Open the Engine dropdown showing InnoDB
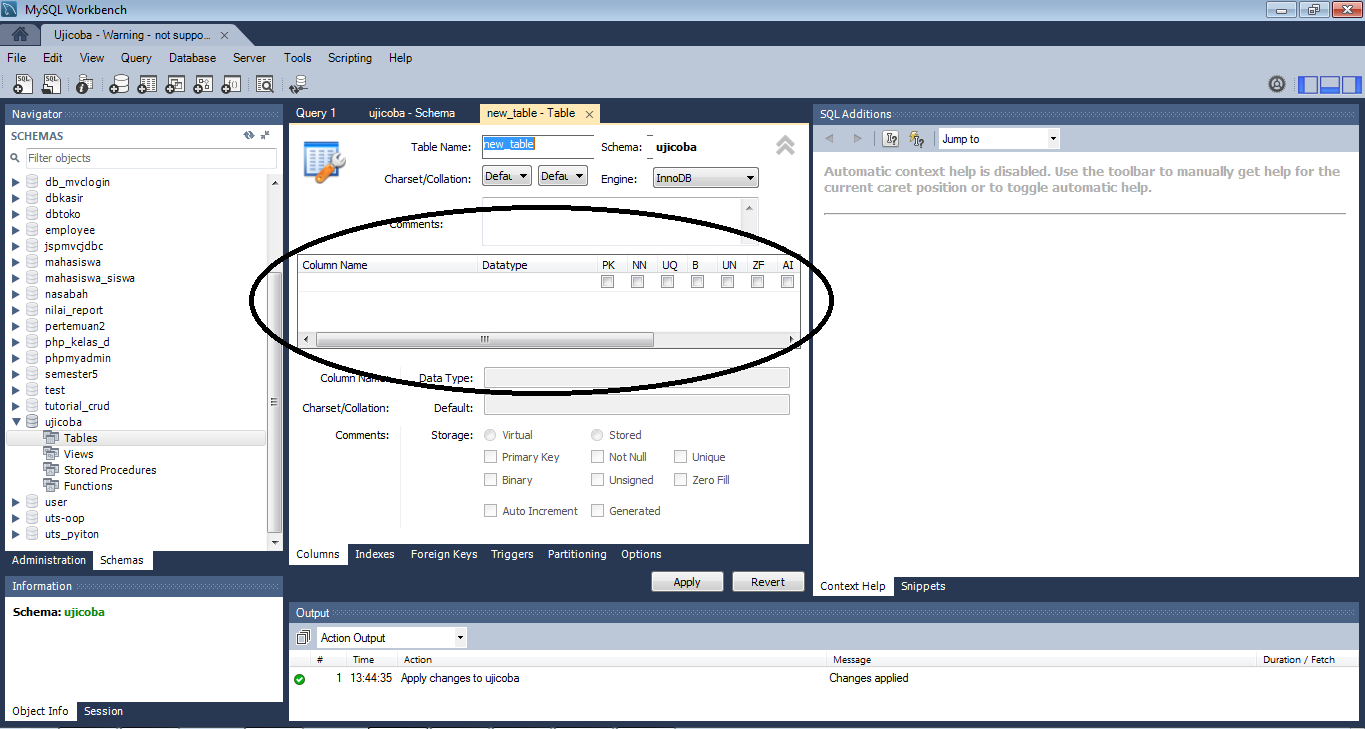The height and width of the screenshot is (729, 1365). click(x=705, y=177)
